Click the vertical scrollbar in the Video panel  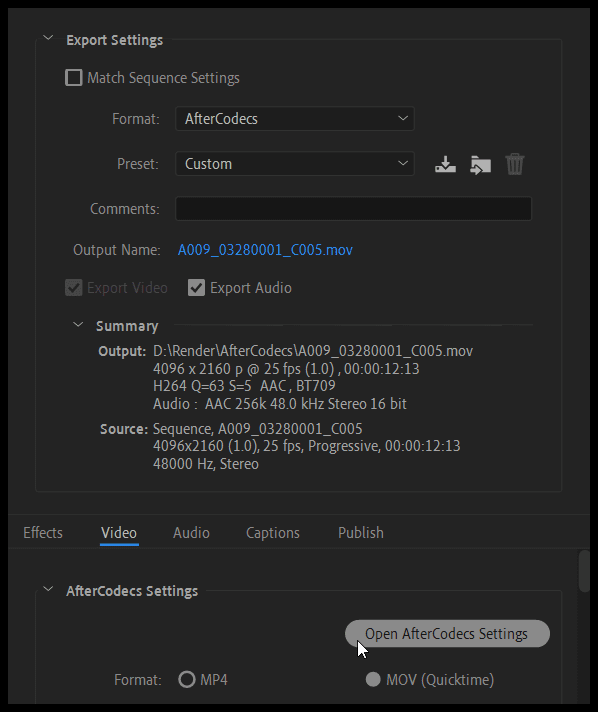tap(584, 571)
